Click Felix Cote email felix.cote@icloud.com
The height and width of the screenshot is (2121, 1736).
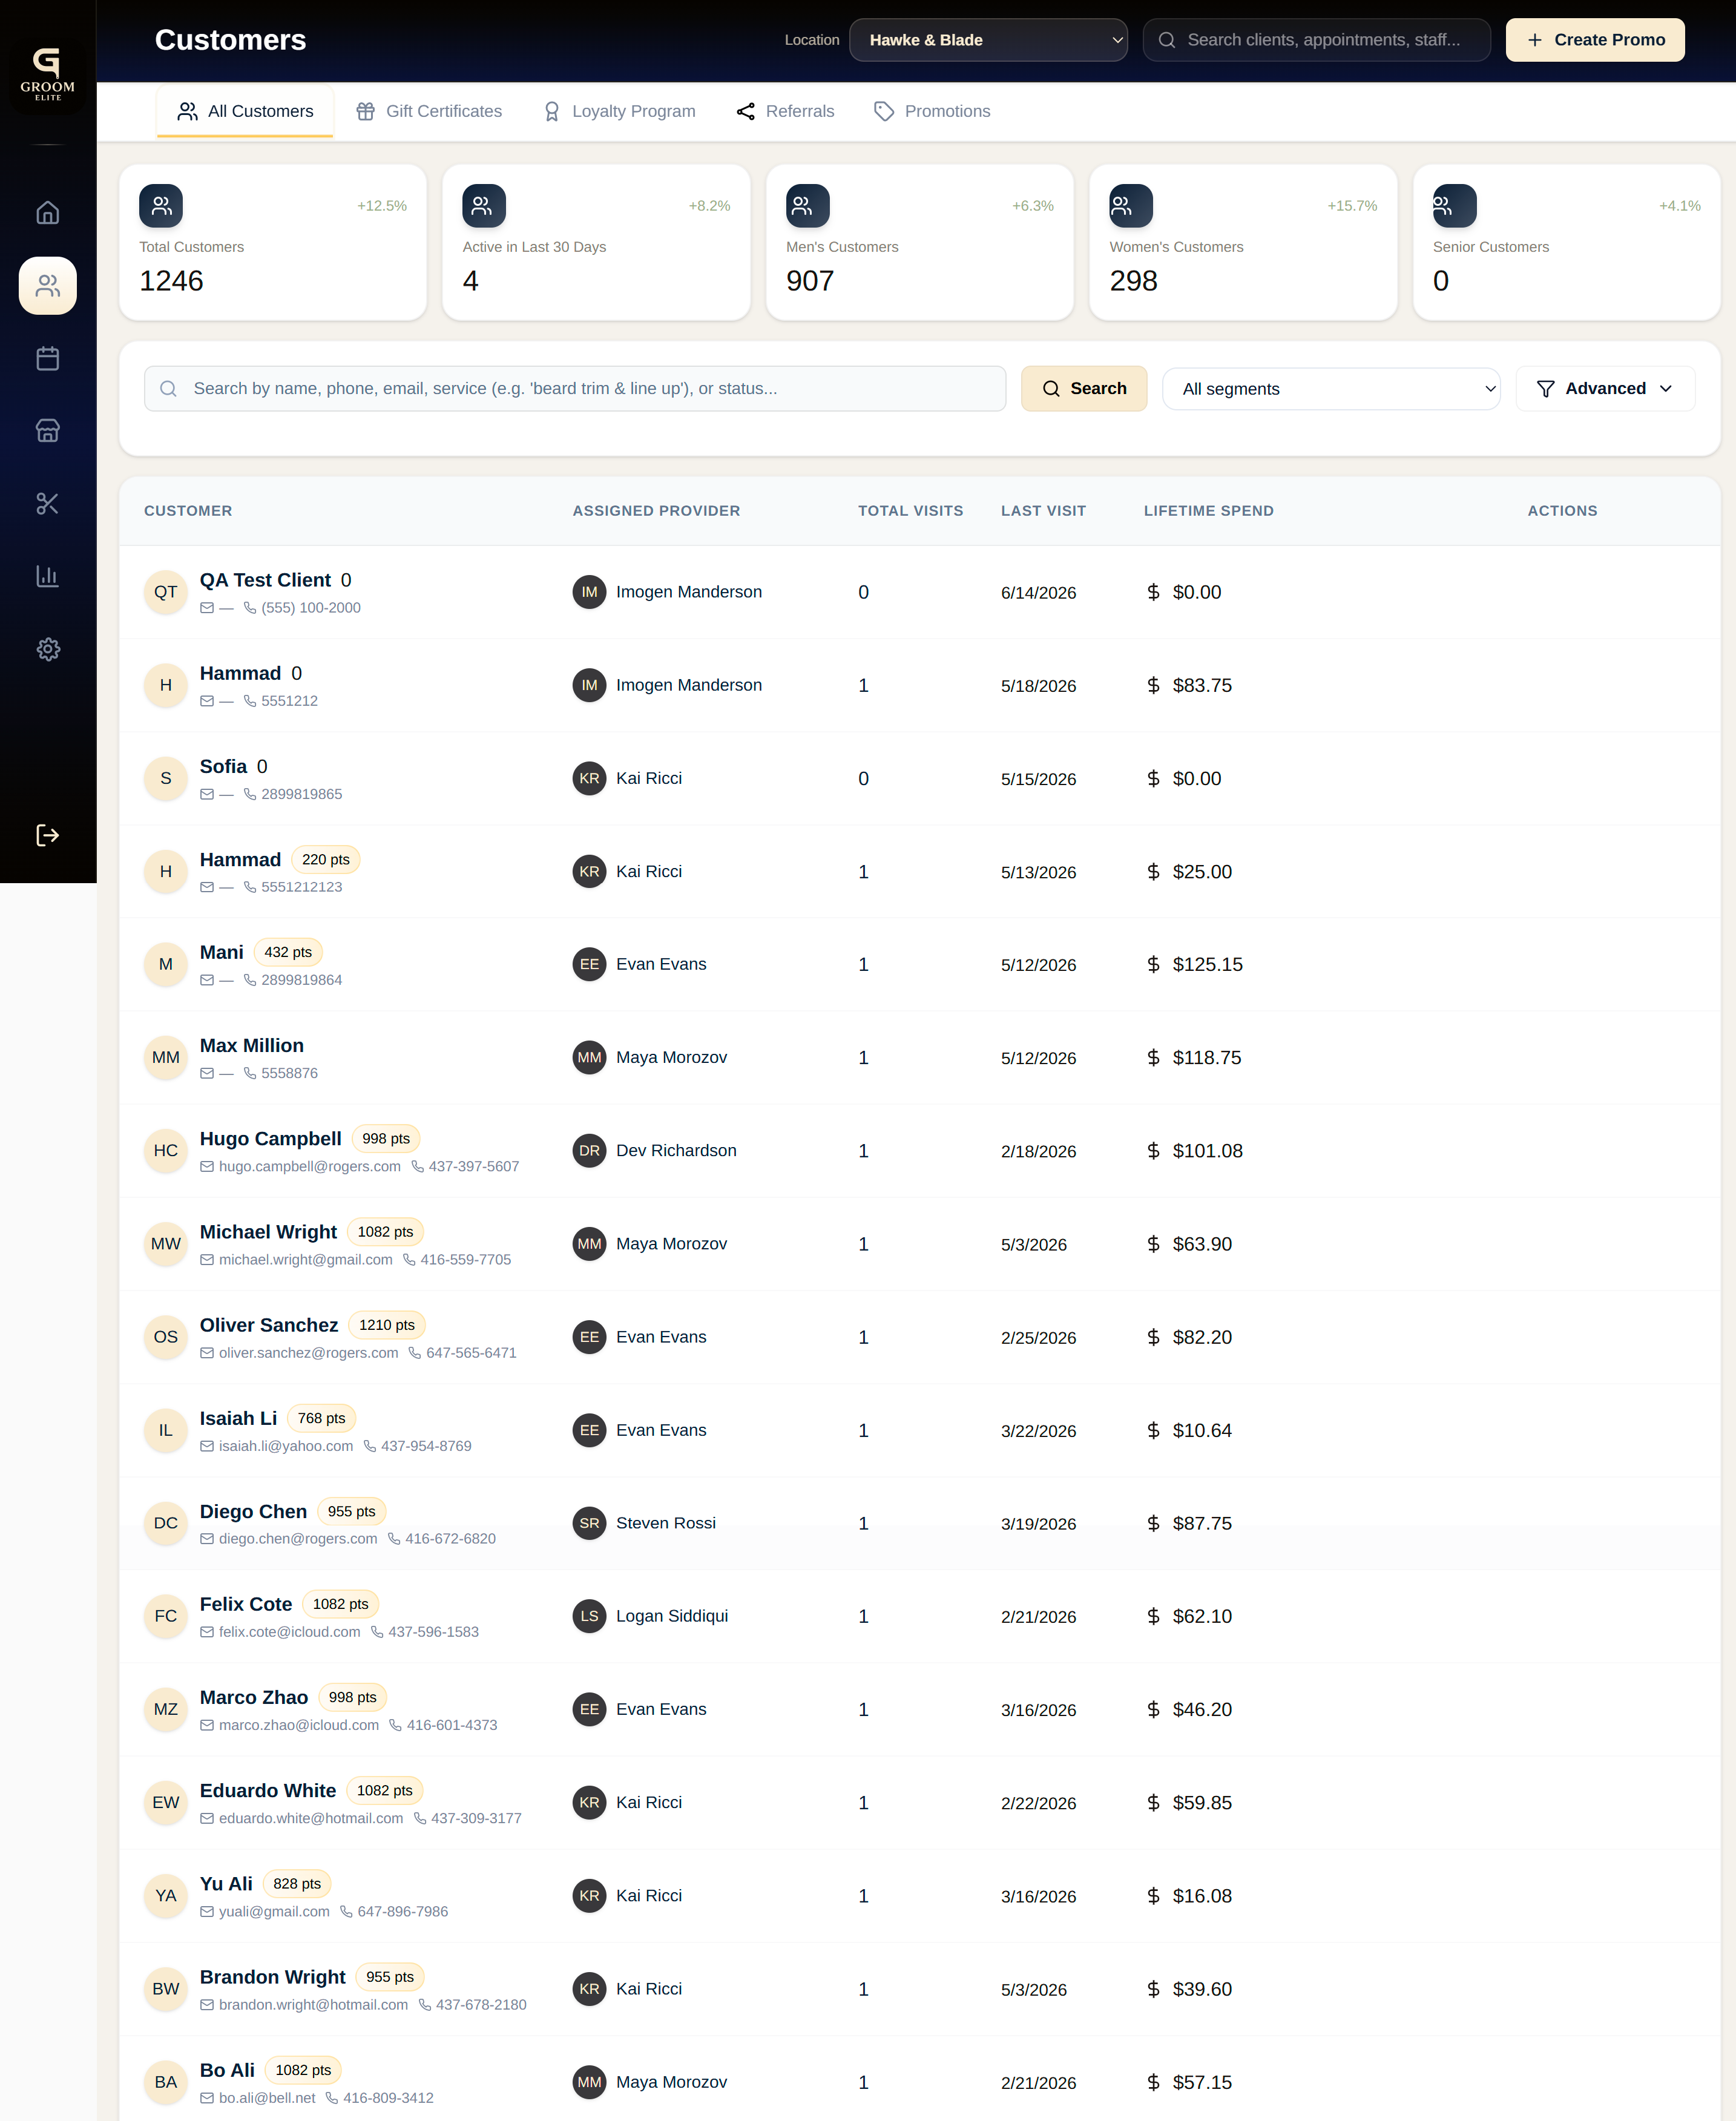(289, 1632)
